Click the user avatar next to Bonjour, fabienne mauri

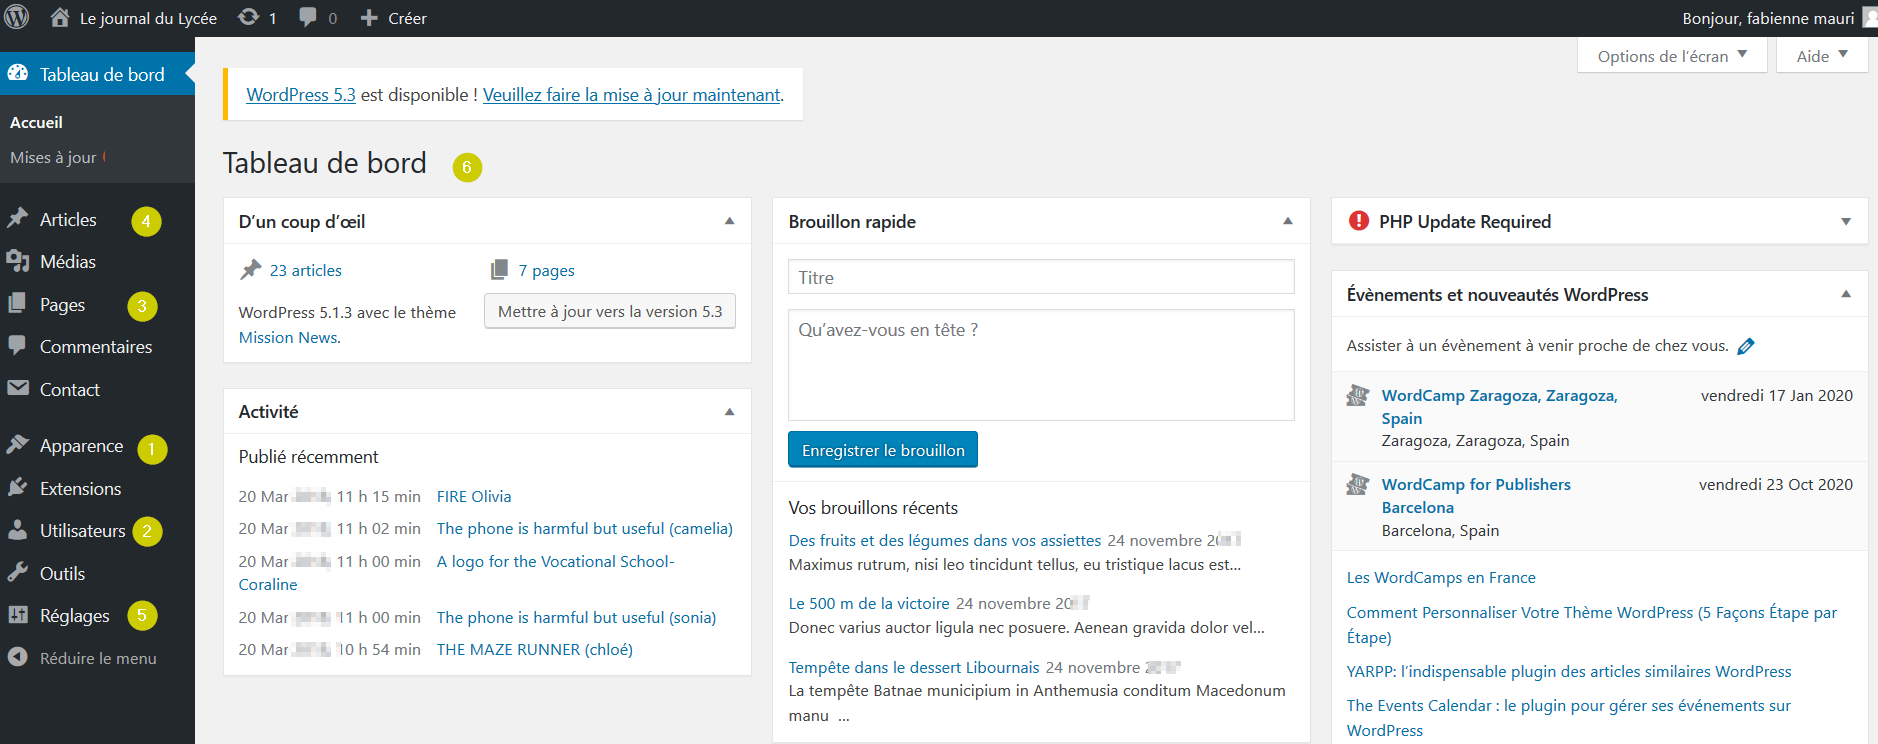click(1870, 18)
